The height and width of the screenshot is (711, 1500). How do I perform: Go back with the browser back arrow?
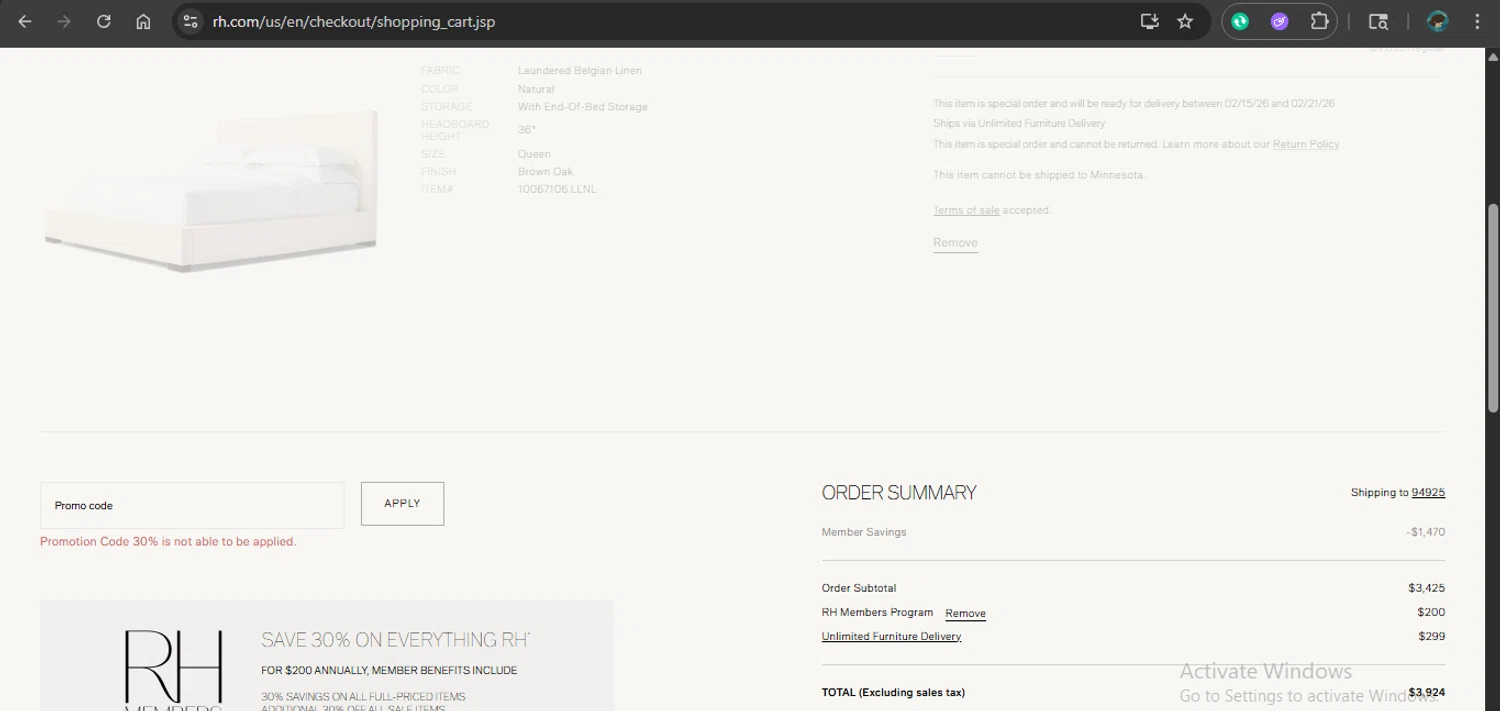pos(25,21)
